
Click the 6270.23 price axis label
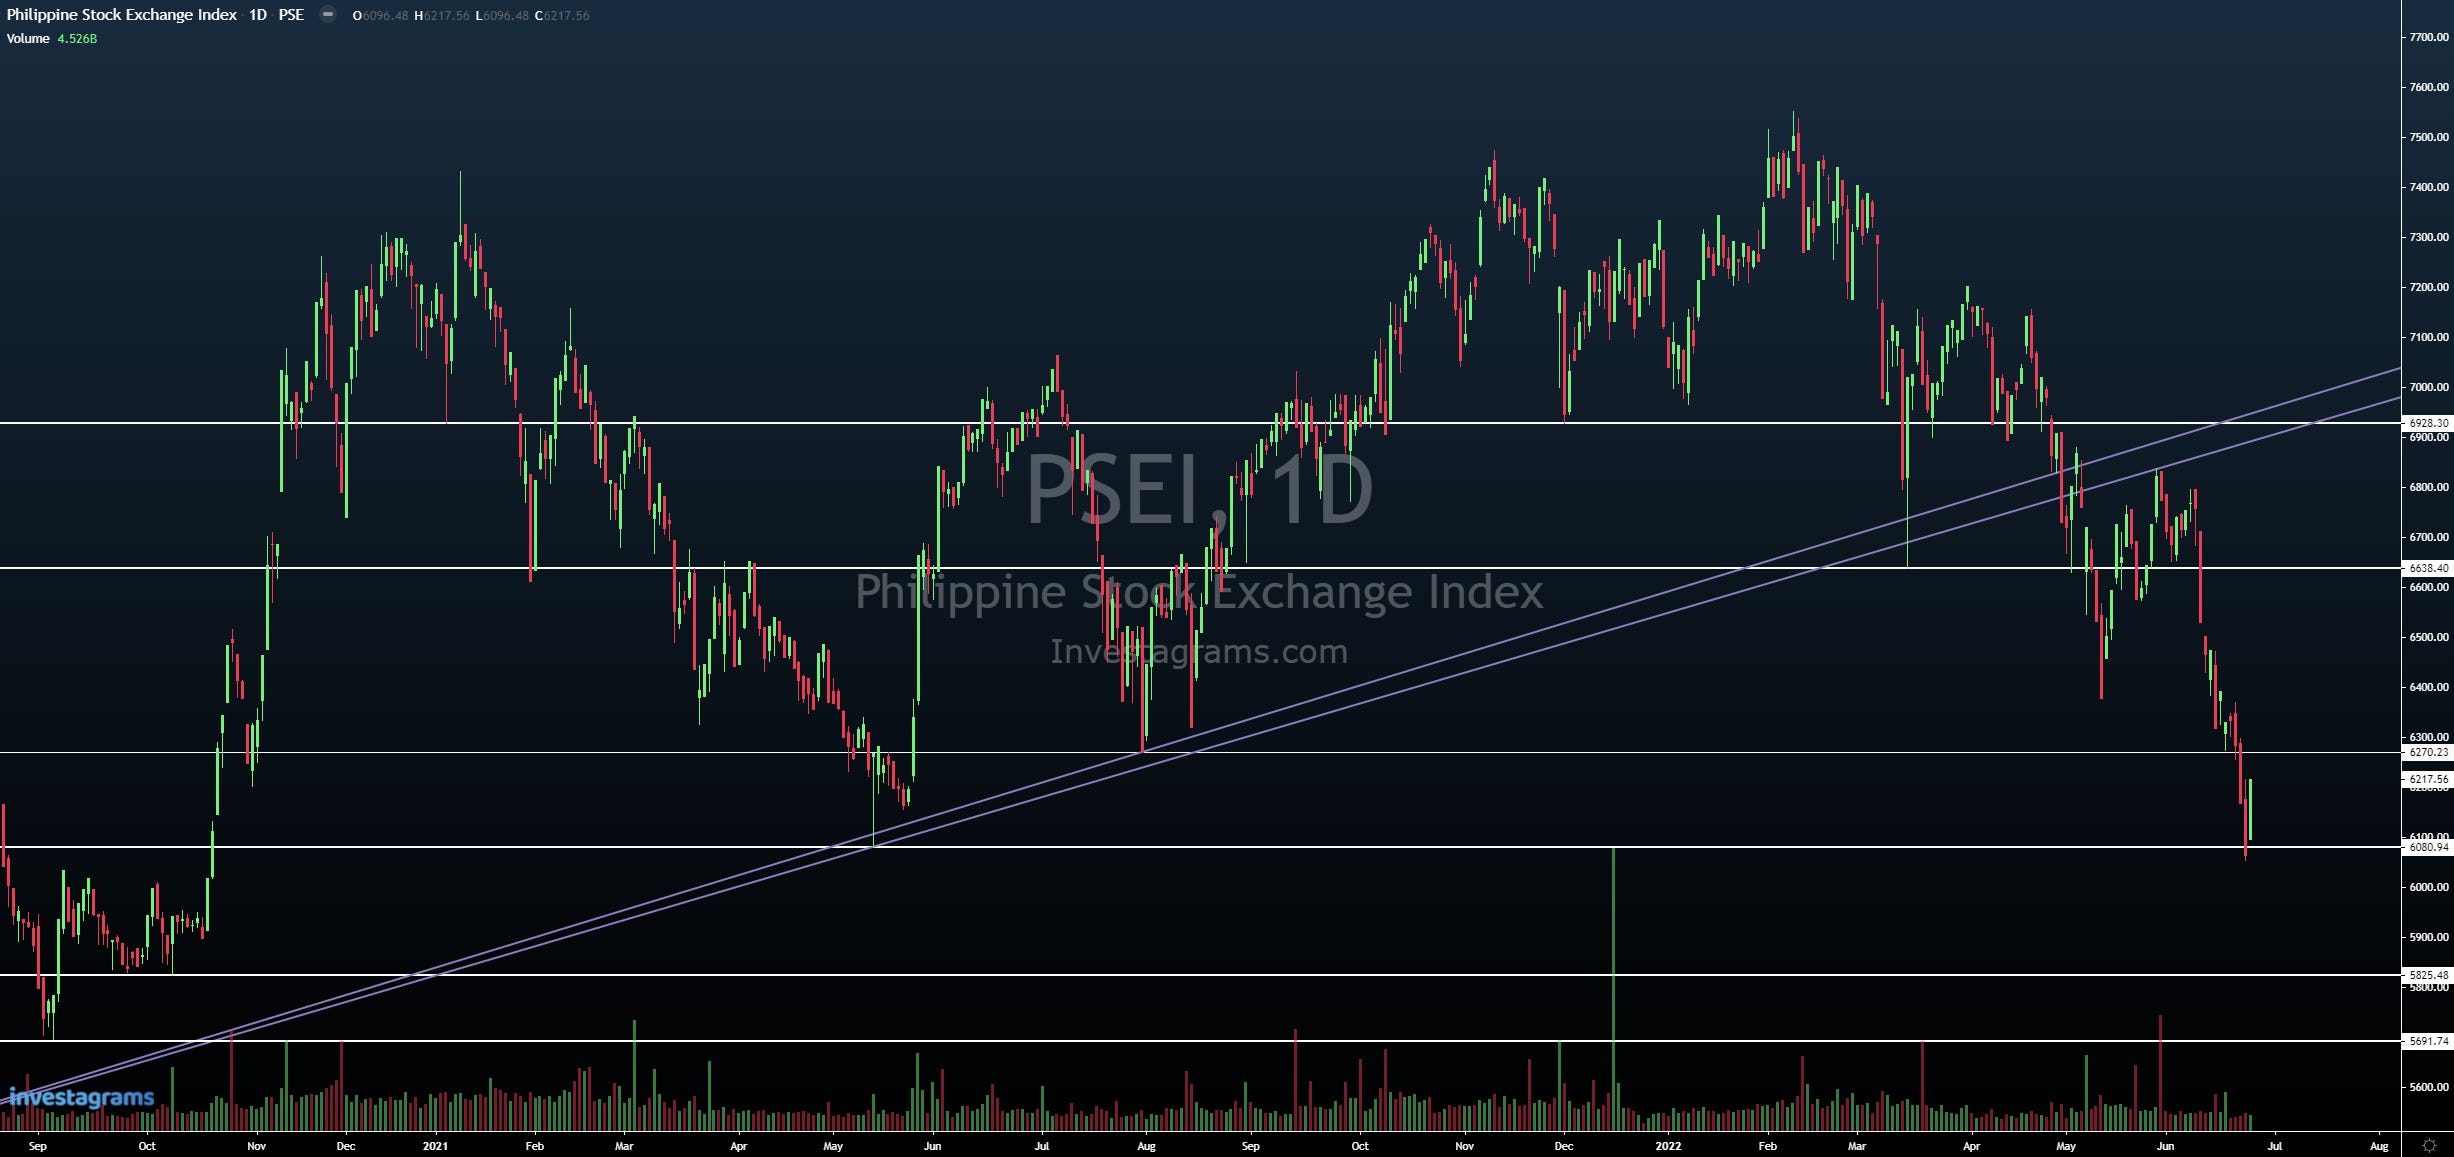pyautogui.click(x=2428, y=752)
